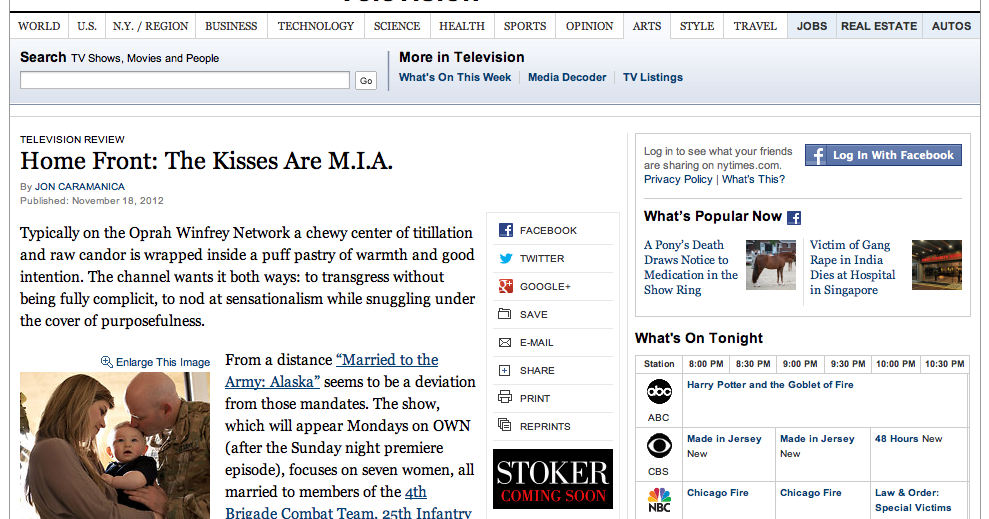989x519 pixels.
Task: Open the 9:00 PM Chicago Fire listing
Action: 811,493
